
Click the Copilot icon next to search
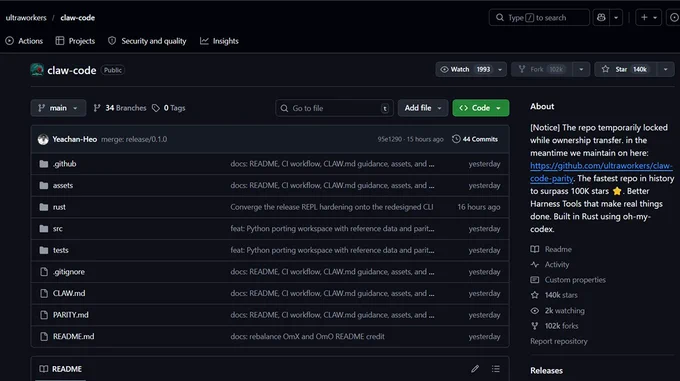pyautogui.click(x=601, y=18)
